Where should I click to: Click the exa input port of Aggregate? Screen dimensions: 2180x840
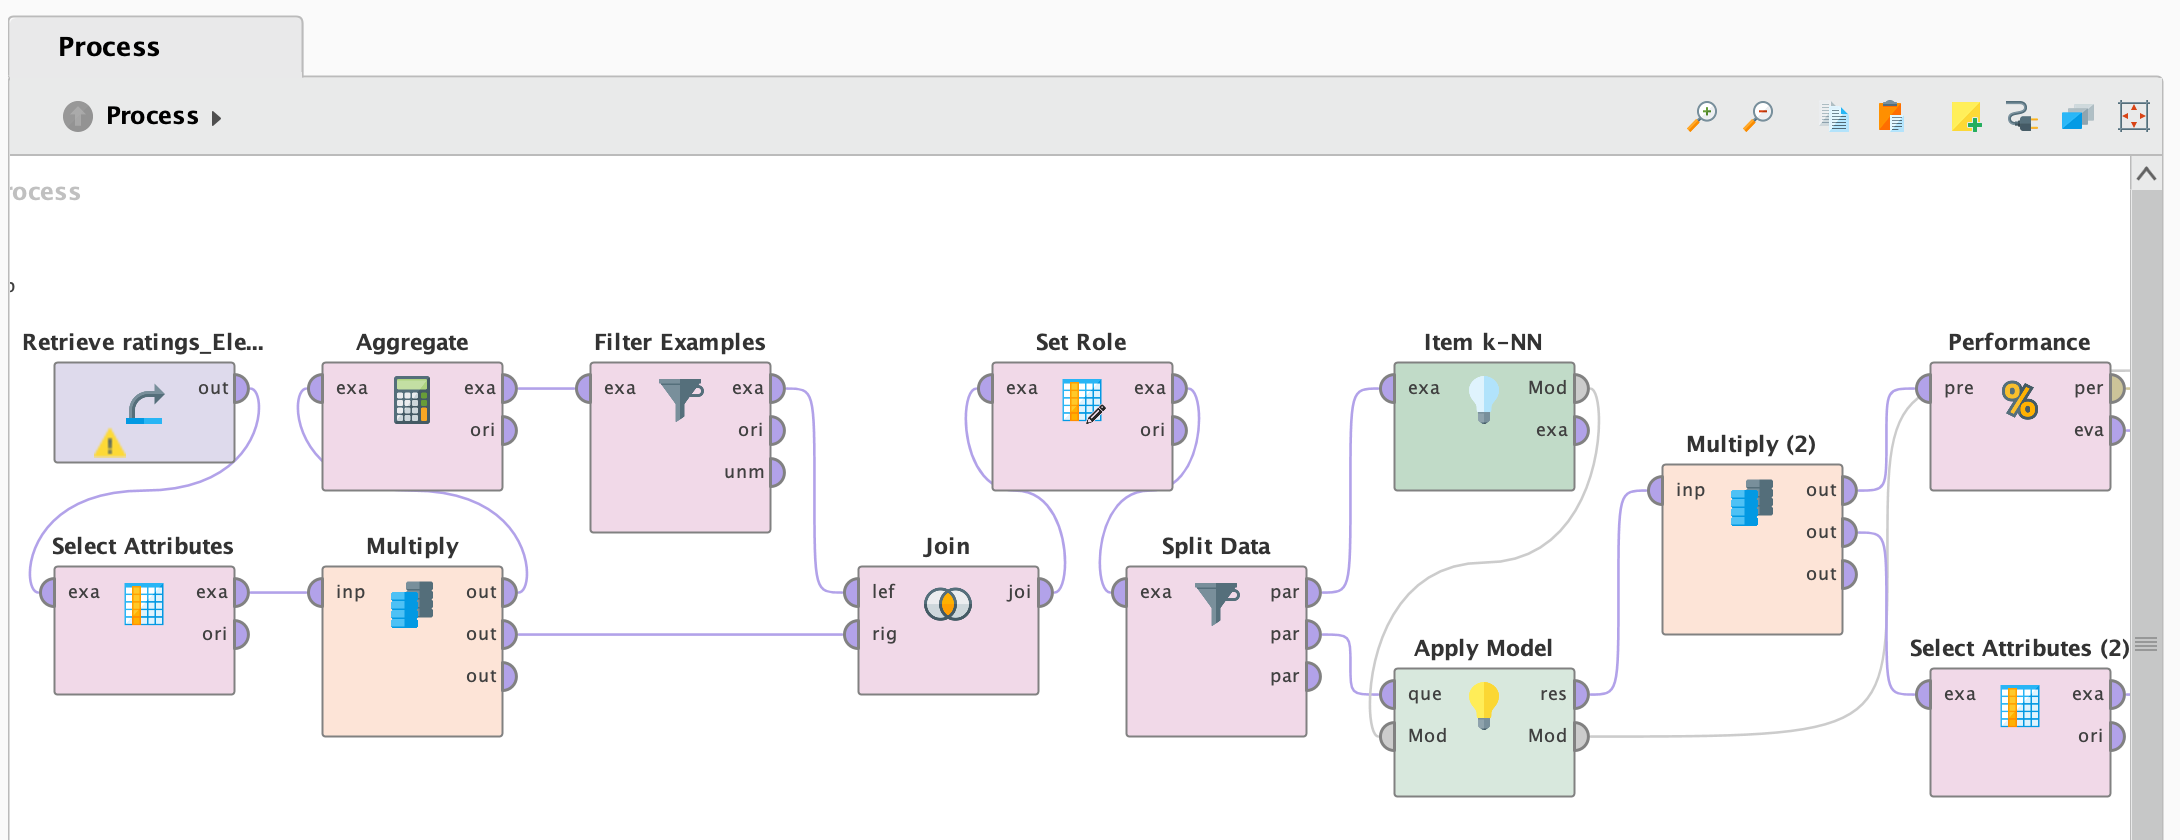click(316, 388)
